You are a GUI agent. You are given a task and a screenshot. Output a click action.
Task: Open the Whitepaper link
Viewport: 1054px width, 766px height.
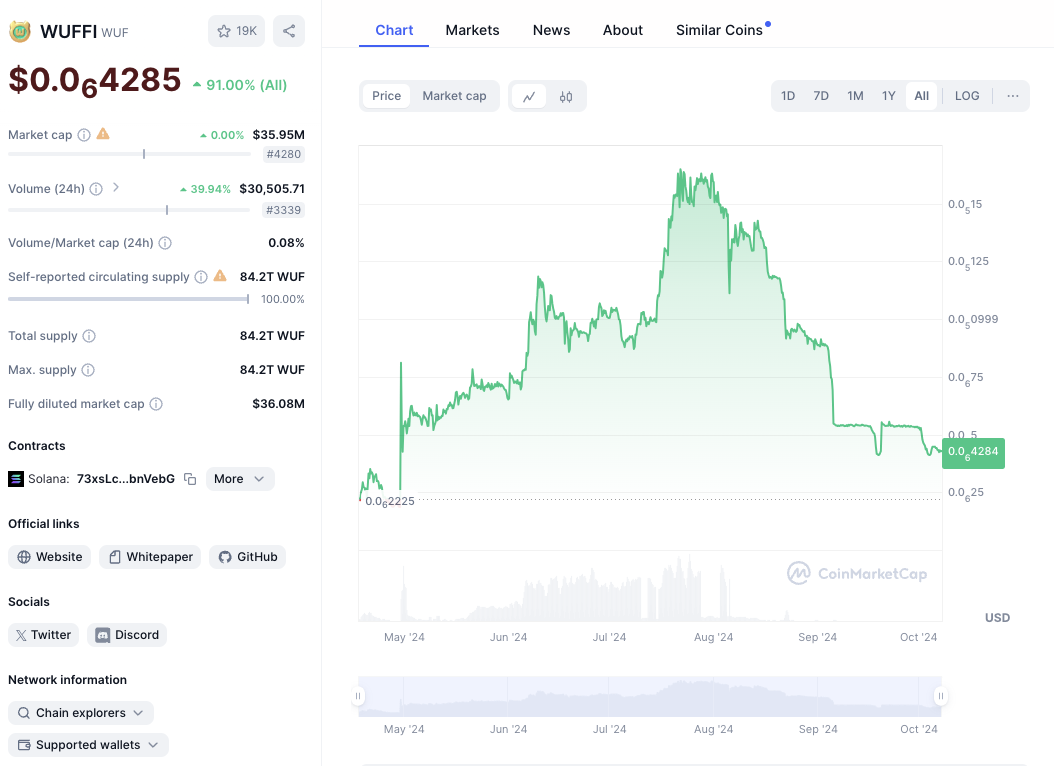150,557
